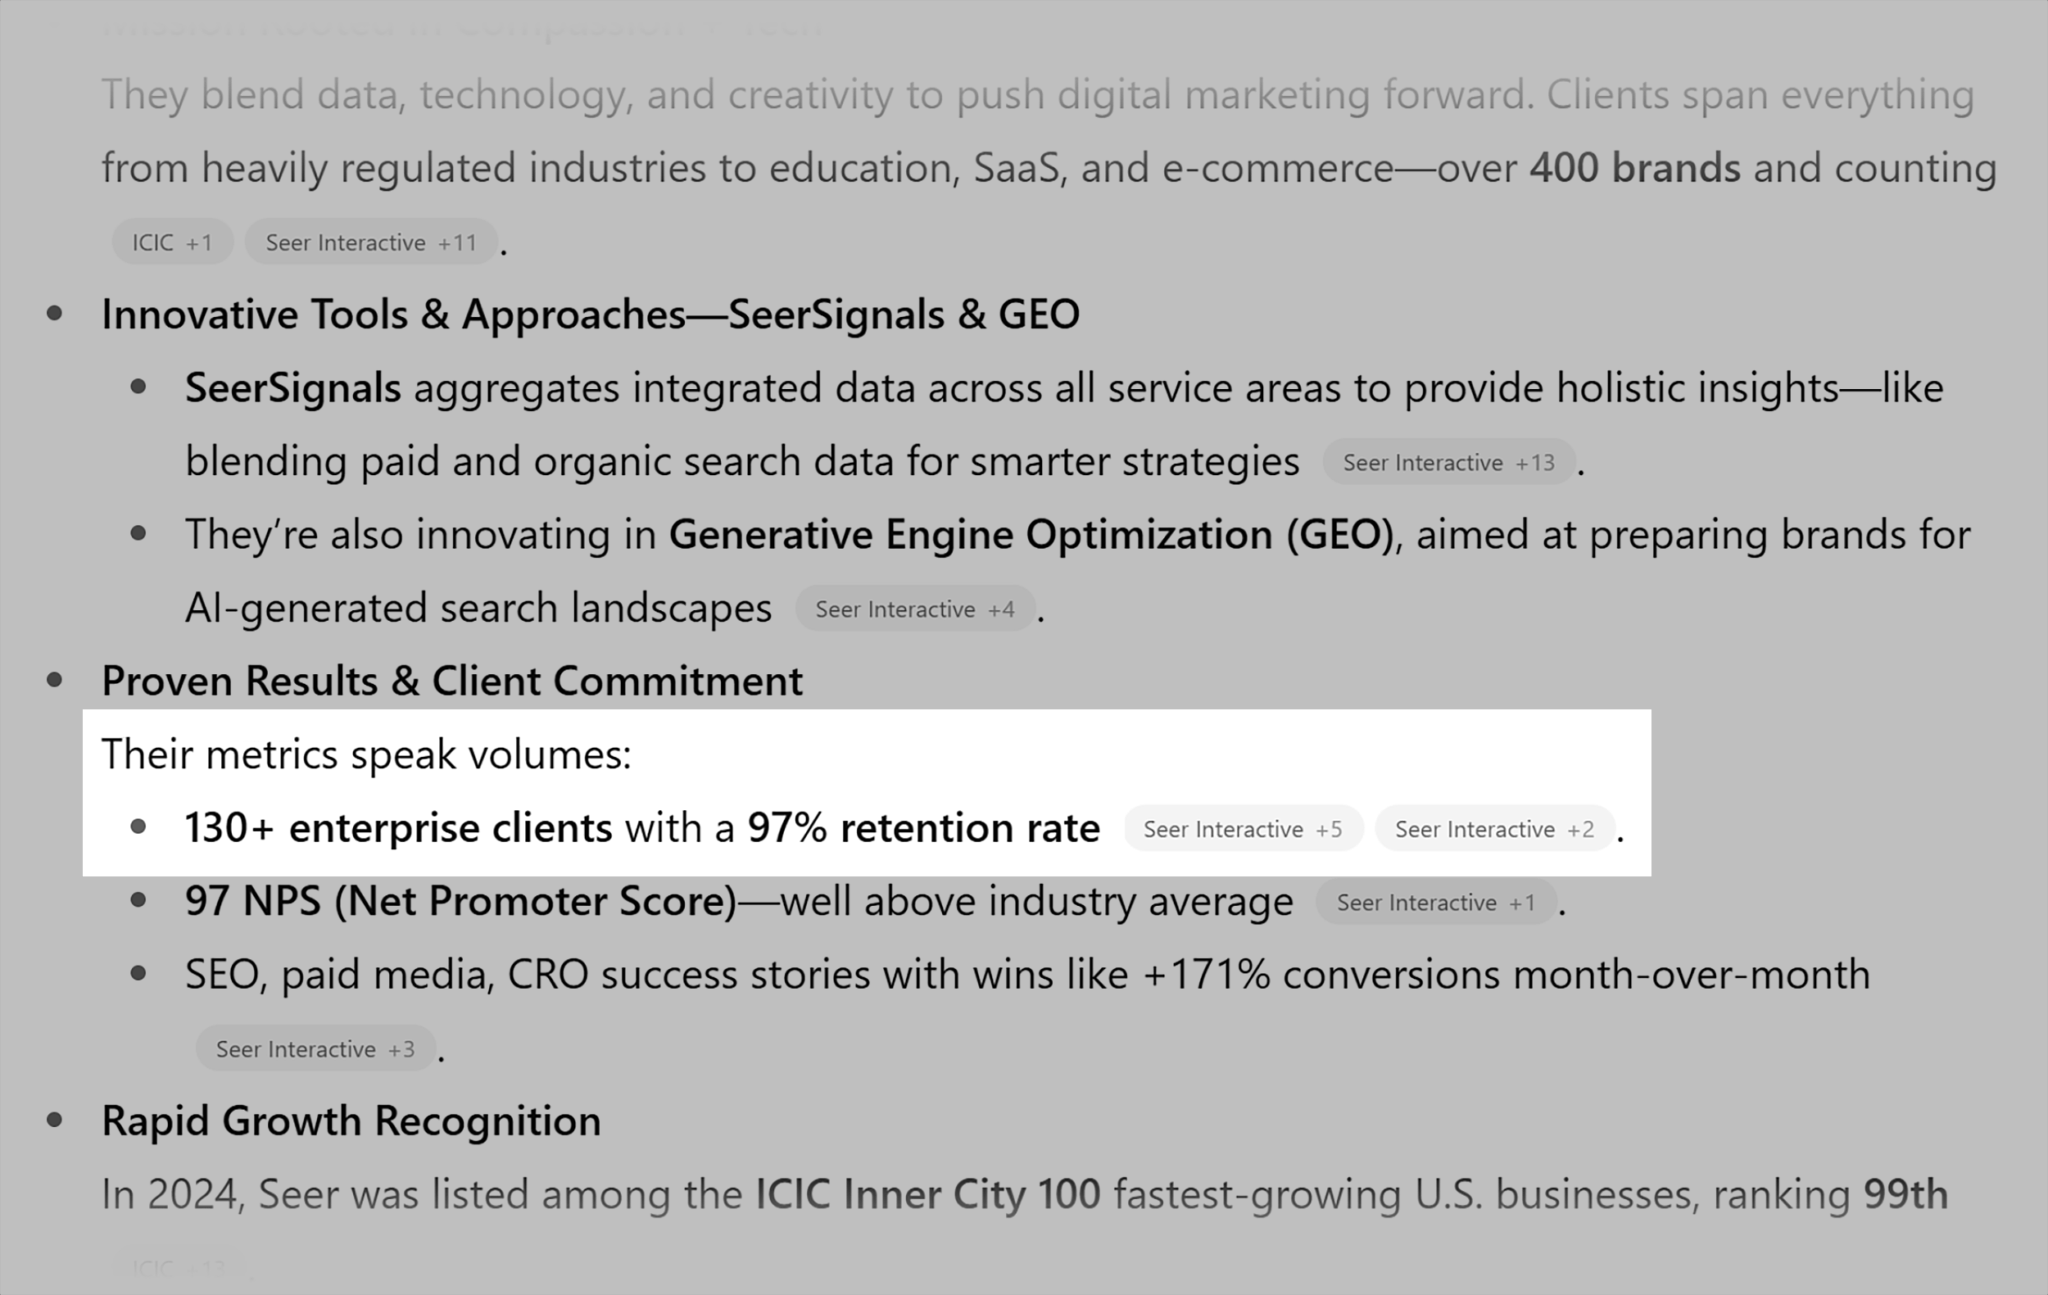
Task: Click the "130+ enterprise clients" bold text
Action: tap(398, 828)
